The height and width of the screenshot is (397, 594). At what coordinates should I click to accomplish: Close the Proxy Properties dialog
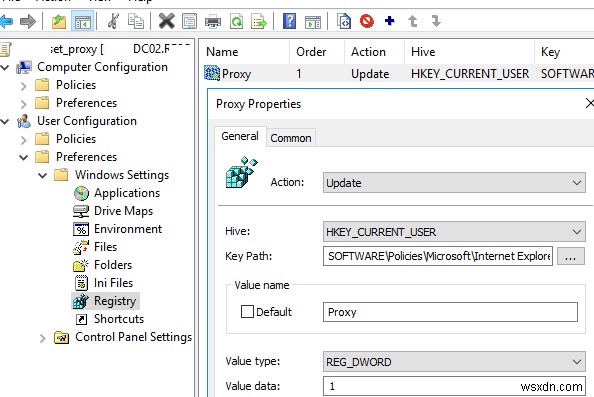[589, 103]
